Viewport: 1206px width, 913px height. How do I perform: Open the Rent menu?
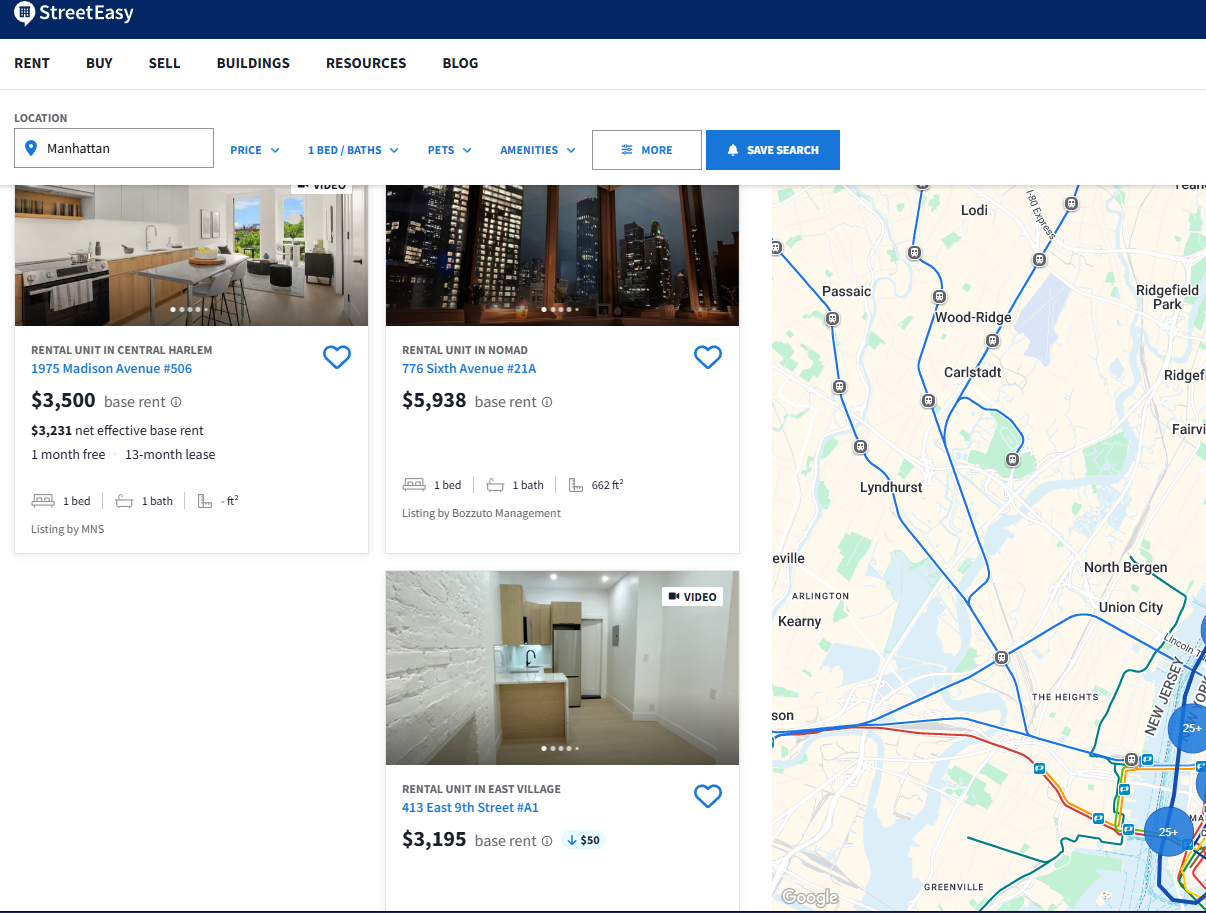(x=32, y=63)
